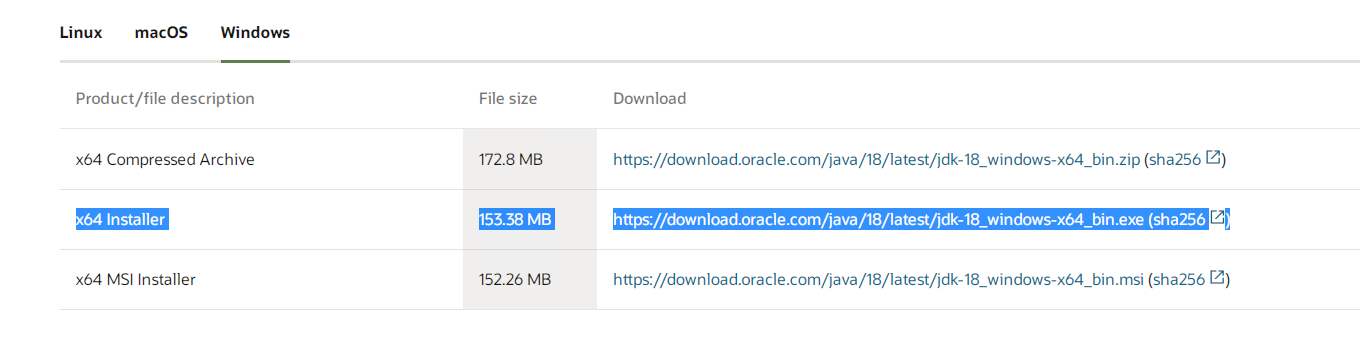The image size is (1360, 362).
Task: Download jdk-18_windows-x64_bin.zip link
Action: click(876, 159)
